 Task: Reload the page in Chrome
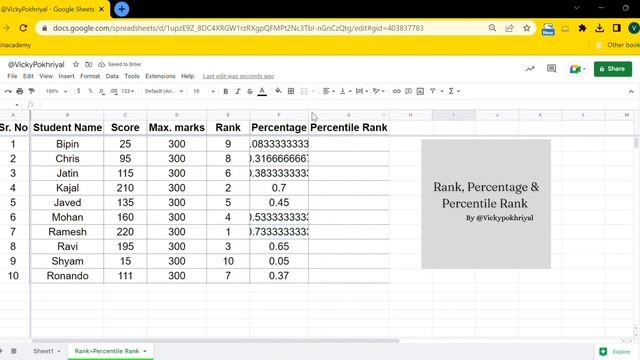(x=23, y=28)
